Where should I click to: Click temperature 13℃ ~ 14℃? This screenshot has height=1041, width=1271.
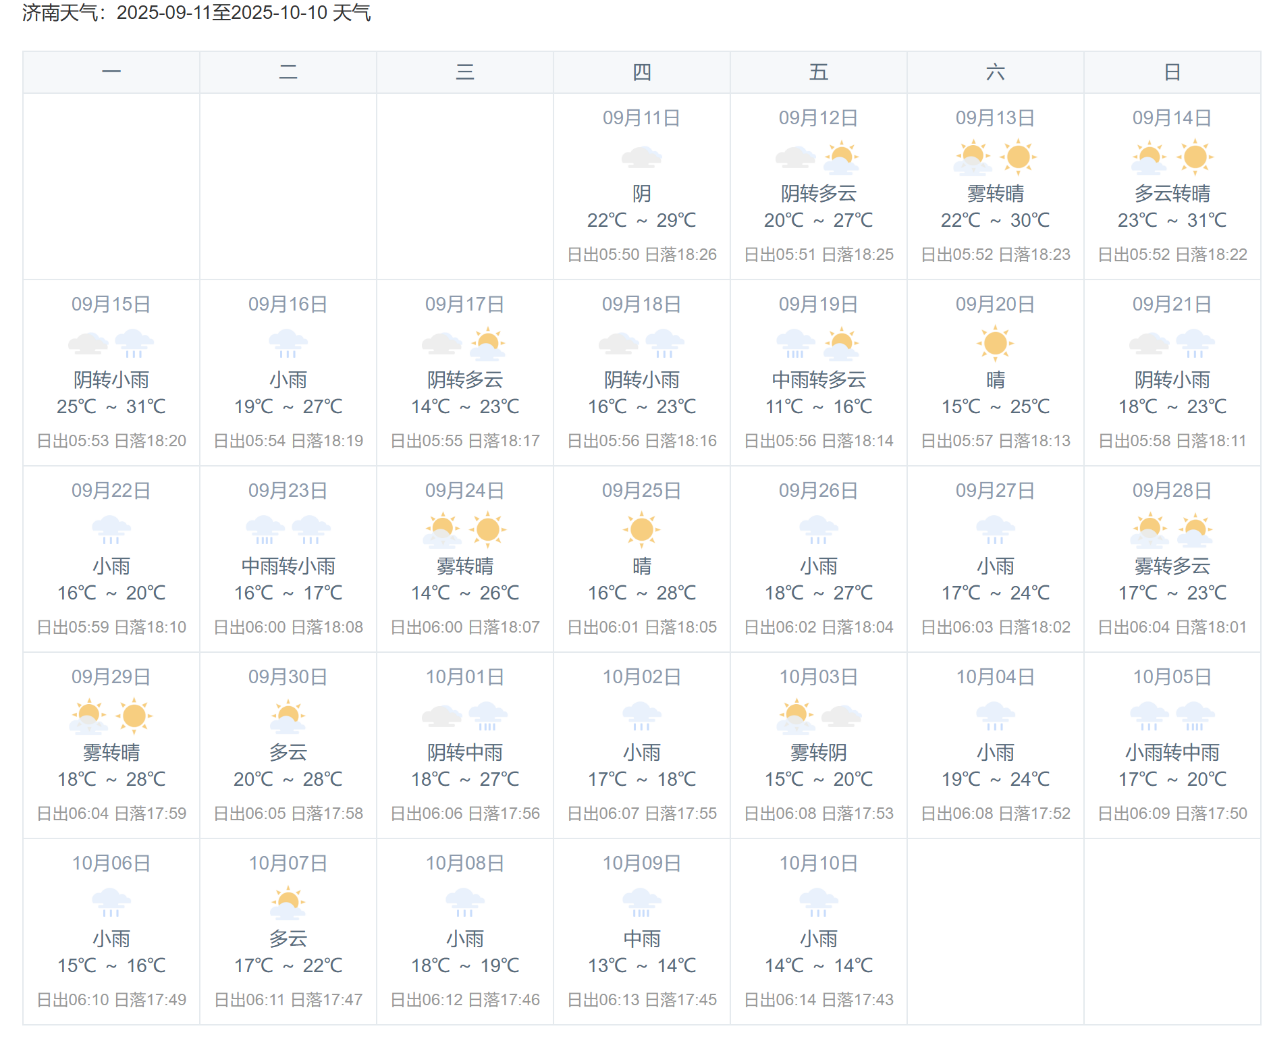(x=641, y=966)
